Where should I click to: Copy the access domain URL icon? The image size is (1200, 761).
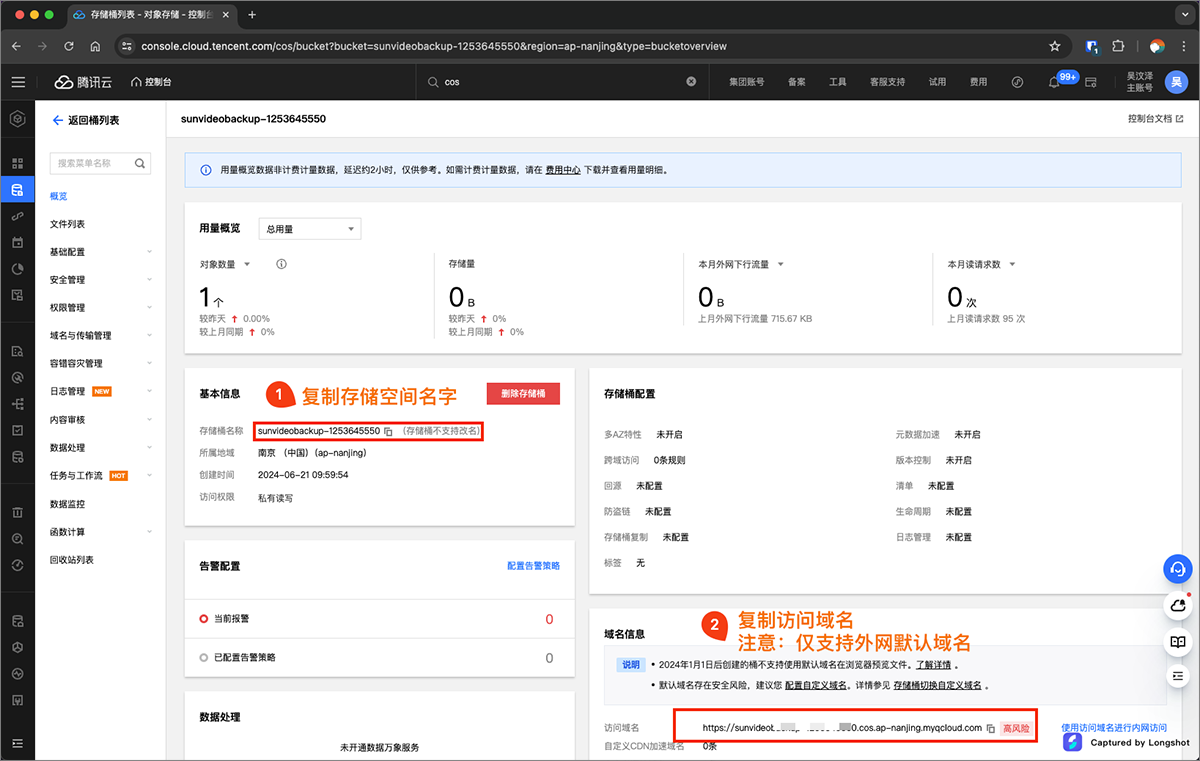(x=990, y=728)
